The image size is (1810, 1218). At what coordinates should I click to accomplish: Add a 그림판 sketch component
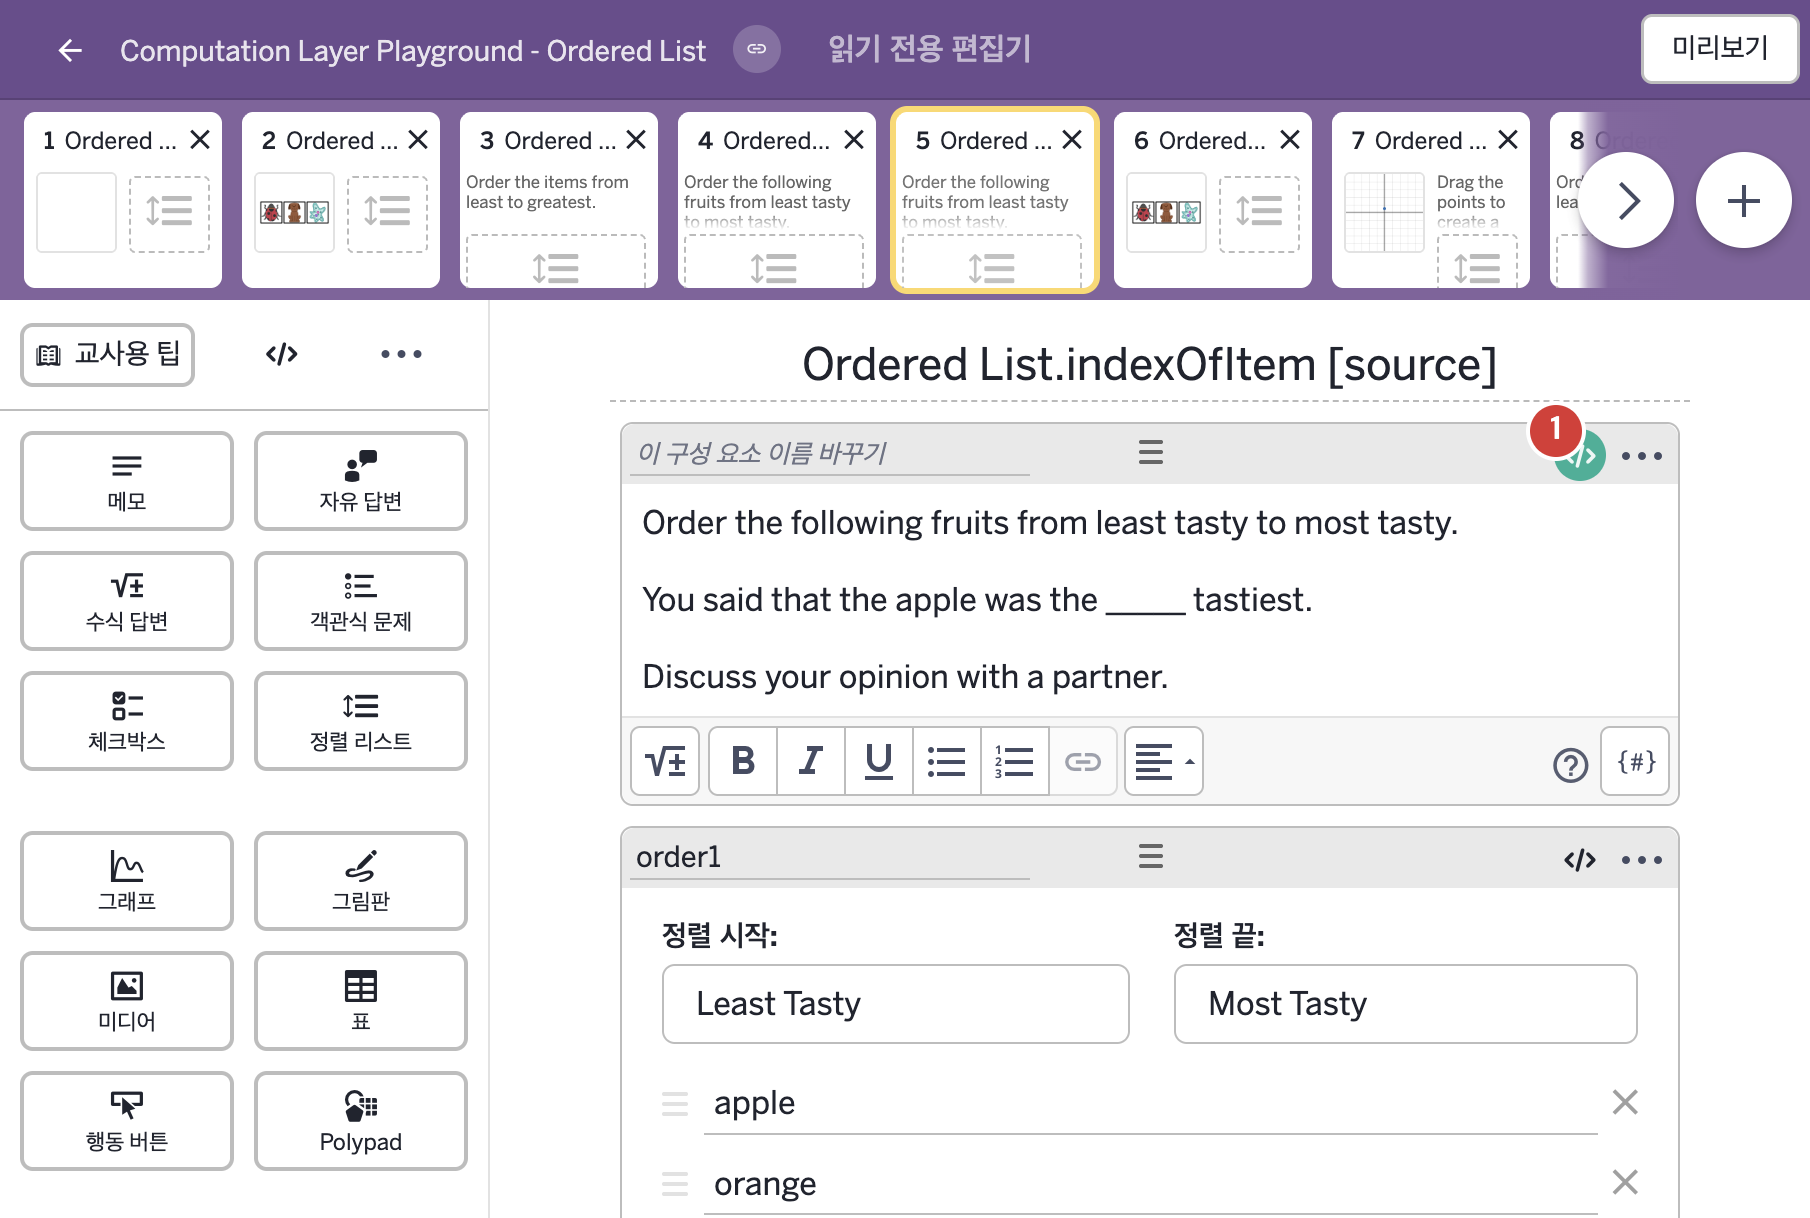click(x=361, y=881)
